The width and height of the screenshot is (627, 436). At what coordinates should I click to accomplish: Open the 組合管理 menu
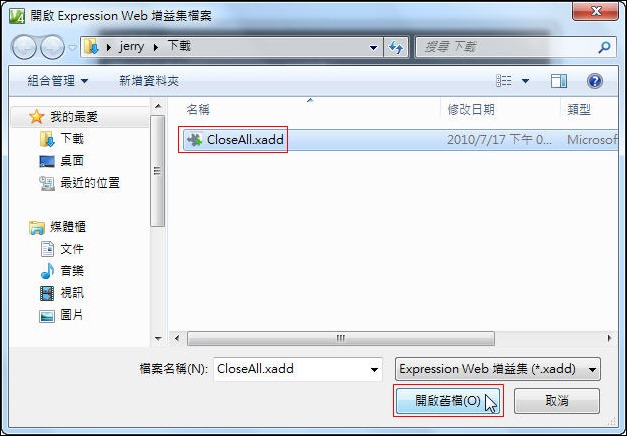coord(58,81)
